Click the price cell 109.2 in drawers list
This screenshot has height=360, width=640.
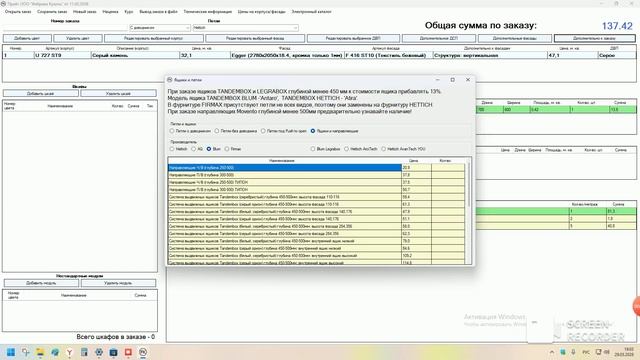416,256
